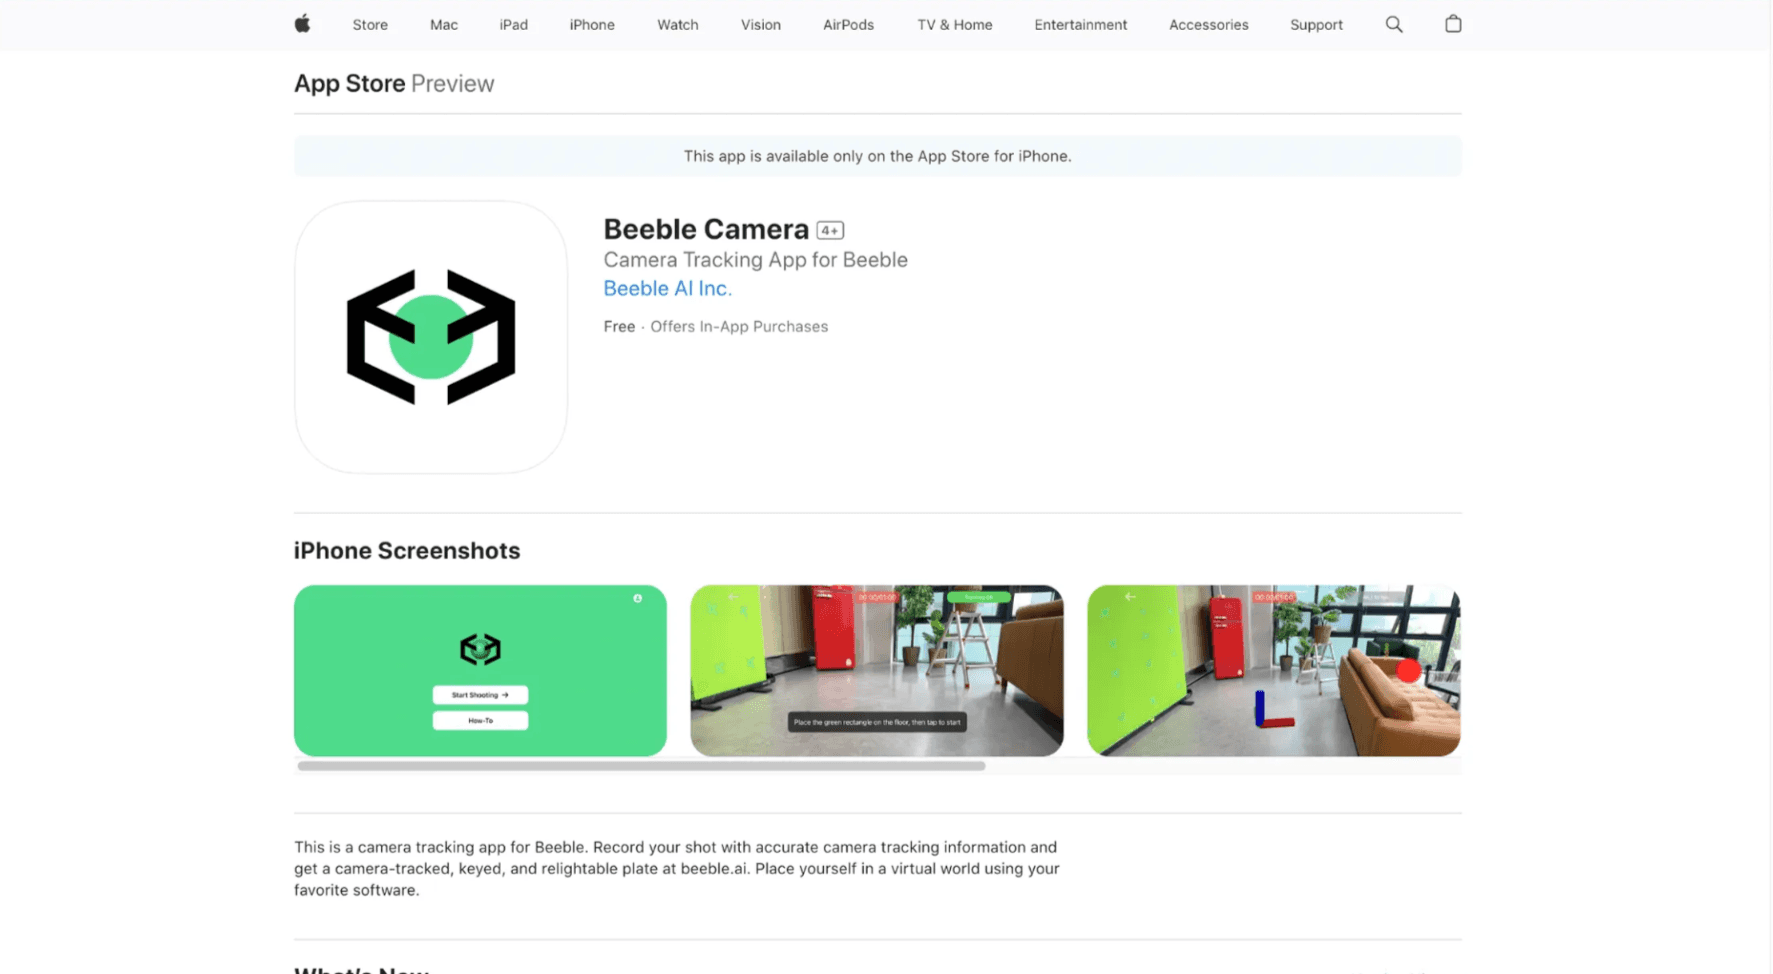This screenshot has height=974, width=1773.
Task: Click the Start Shooting button in the screenshot
Action: [480, 694]
